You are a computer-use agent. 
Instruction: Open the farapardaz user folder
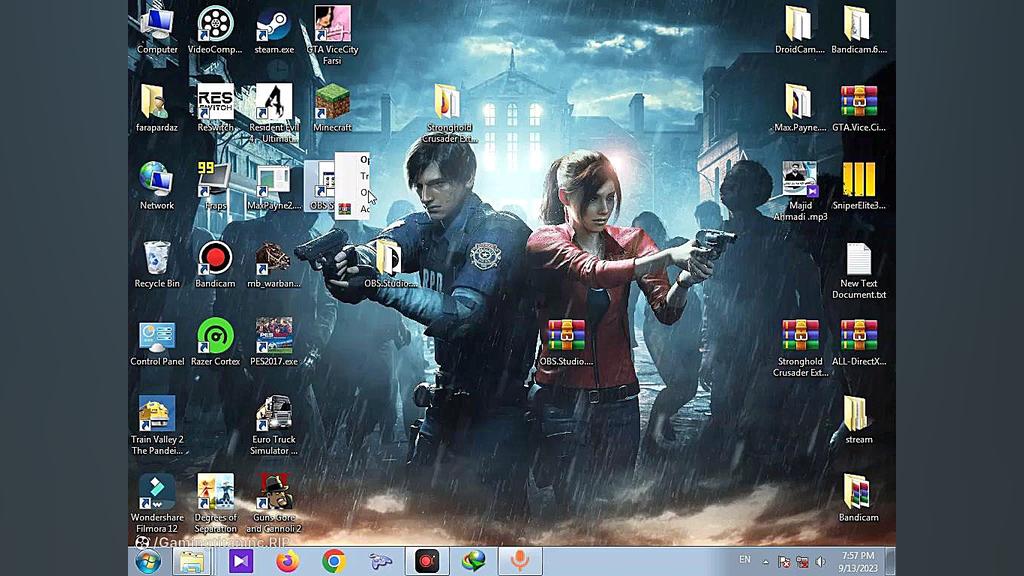coord(157,108)
